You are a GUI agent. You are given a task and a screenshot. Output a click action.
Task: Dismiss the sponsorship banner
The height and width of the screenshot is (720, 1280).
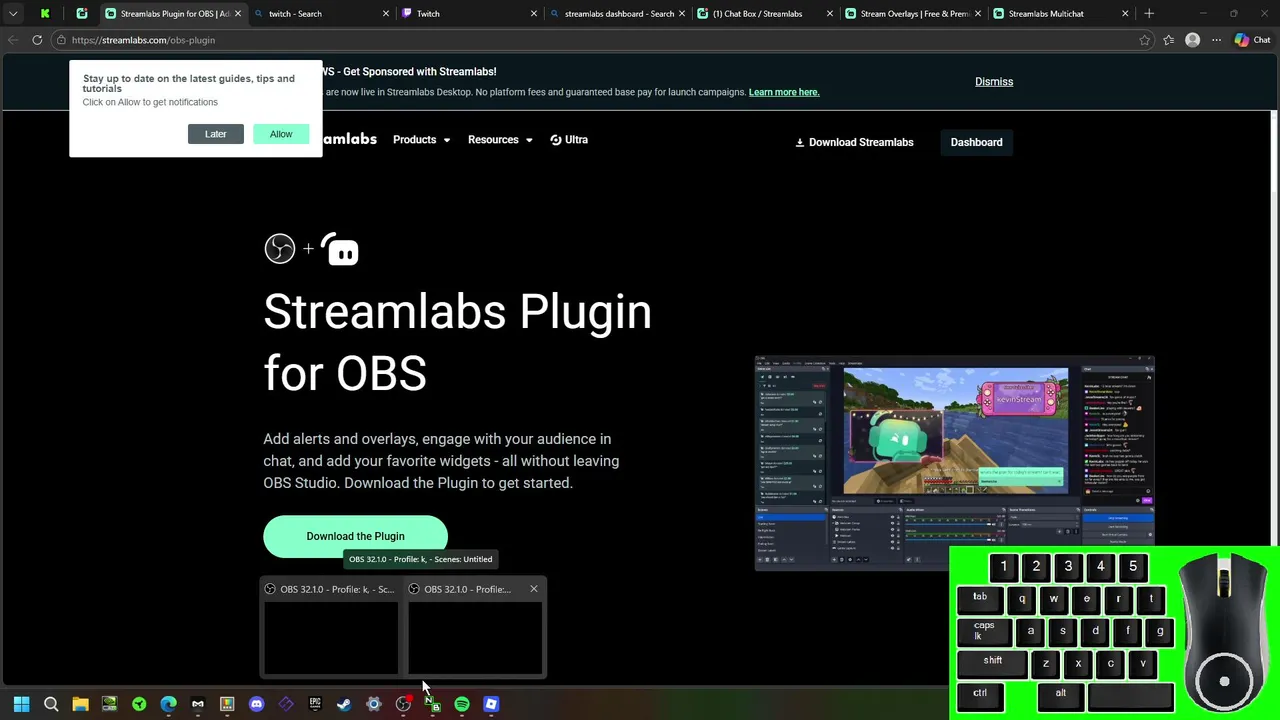click(994, 82)
